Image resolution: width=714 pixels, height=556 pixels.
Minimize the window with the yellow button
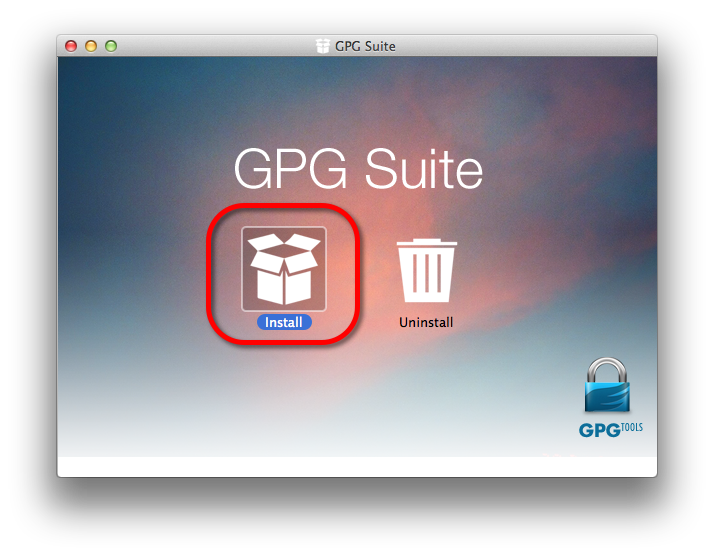(x=91, y=46)
